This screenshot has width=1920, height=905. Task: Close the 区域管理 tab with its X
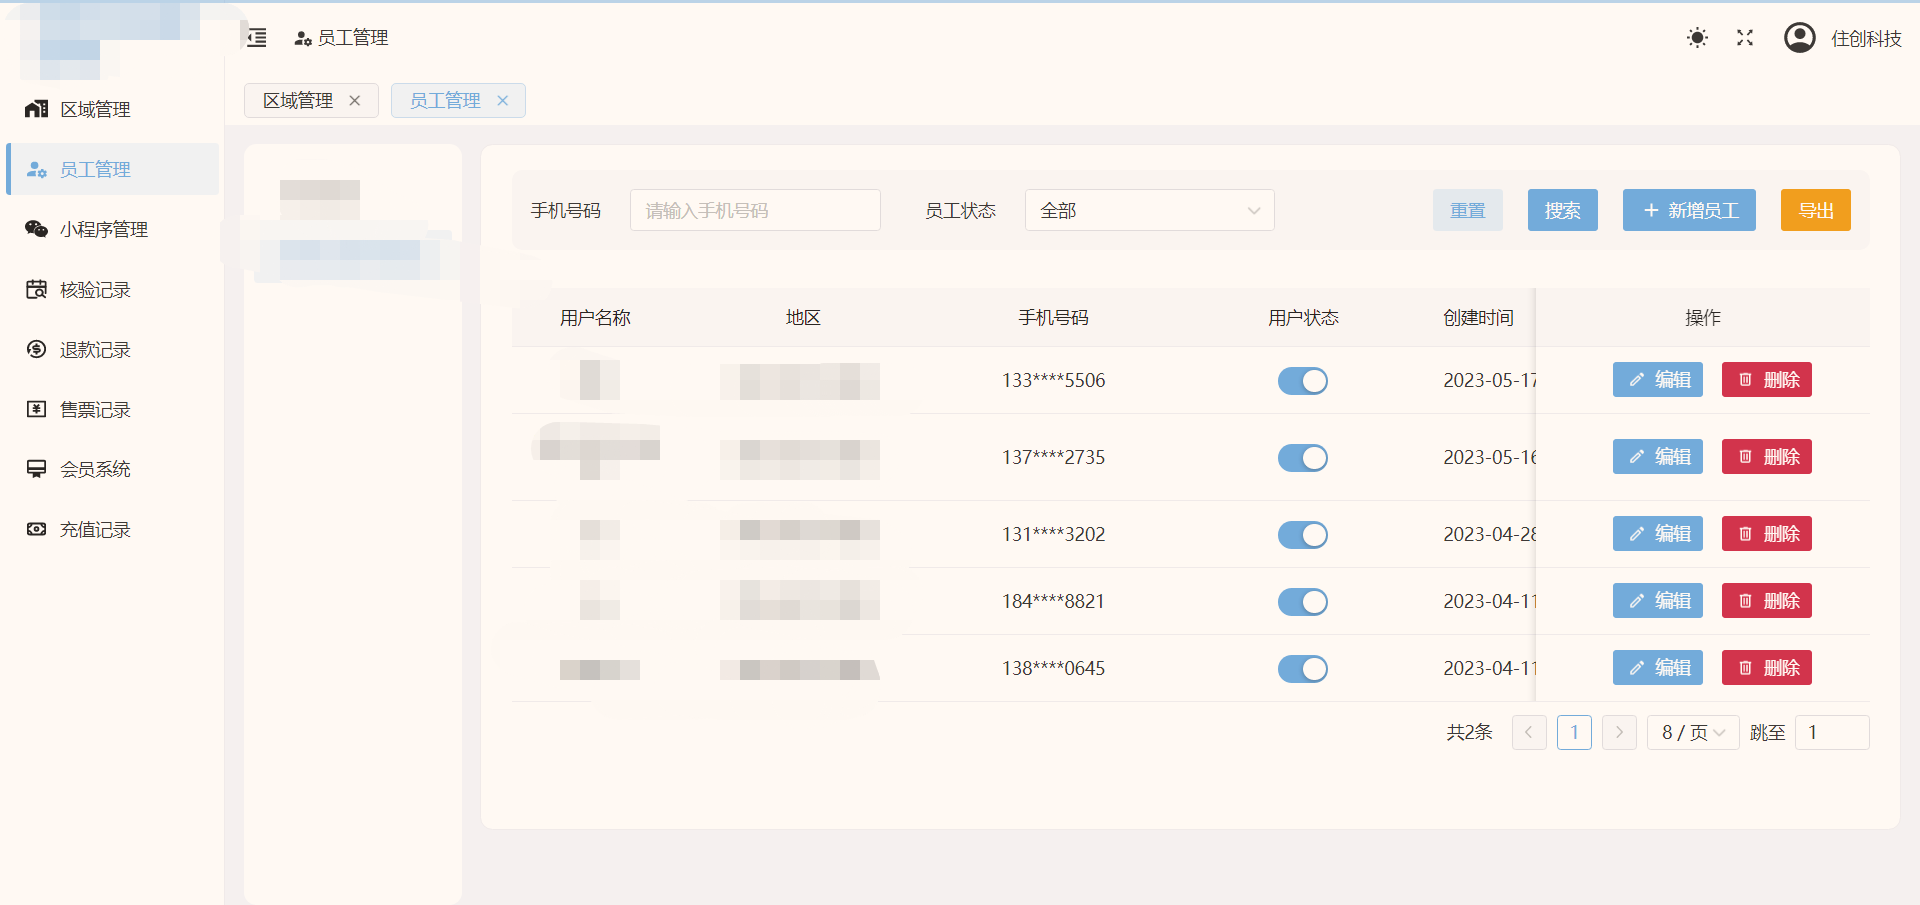(354, 100)
